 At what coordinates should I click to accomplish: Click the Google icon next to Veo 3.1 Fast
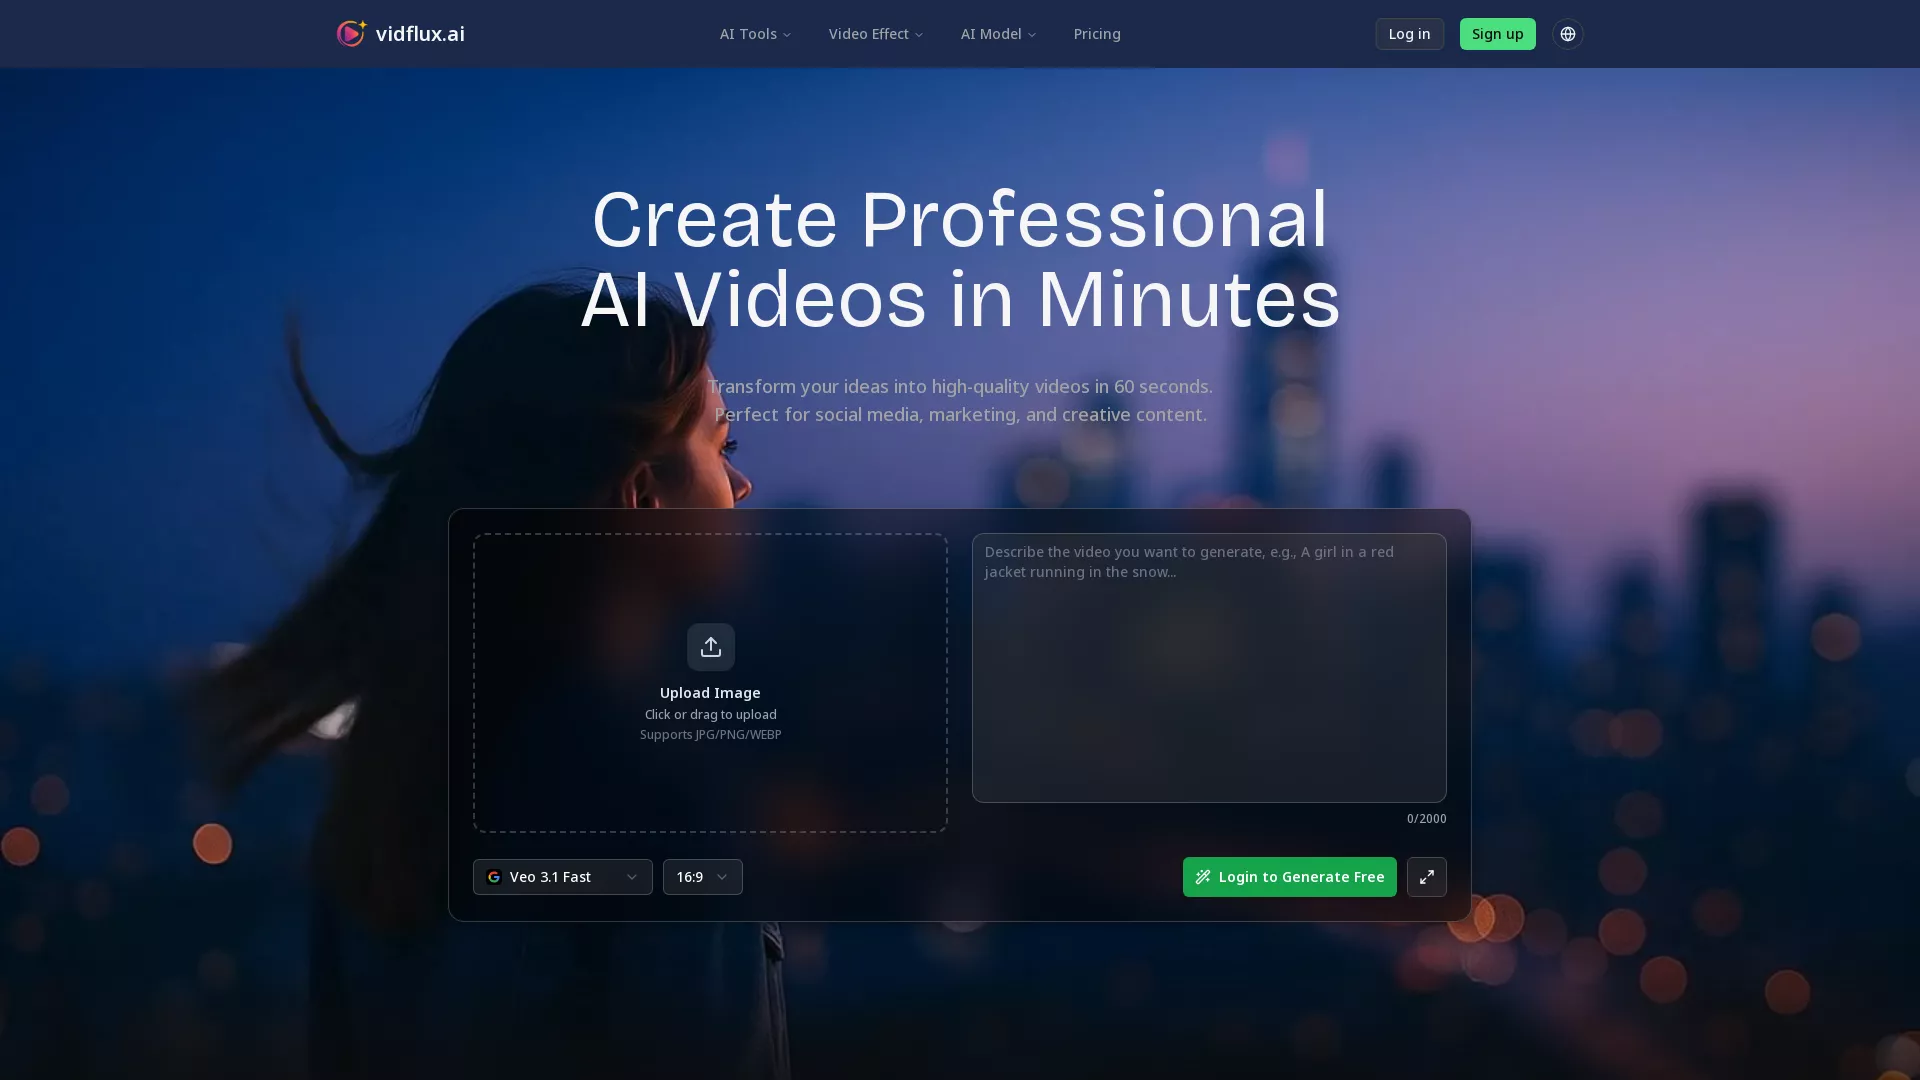click(495, 876)
